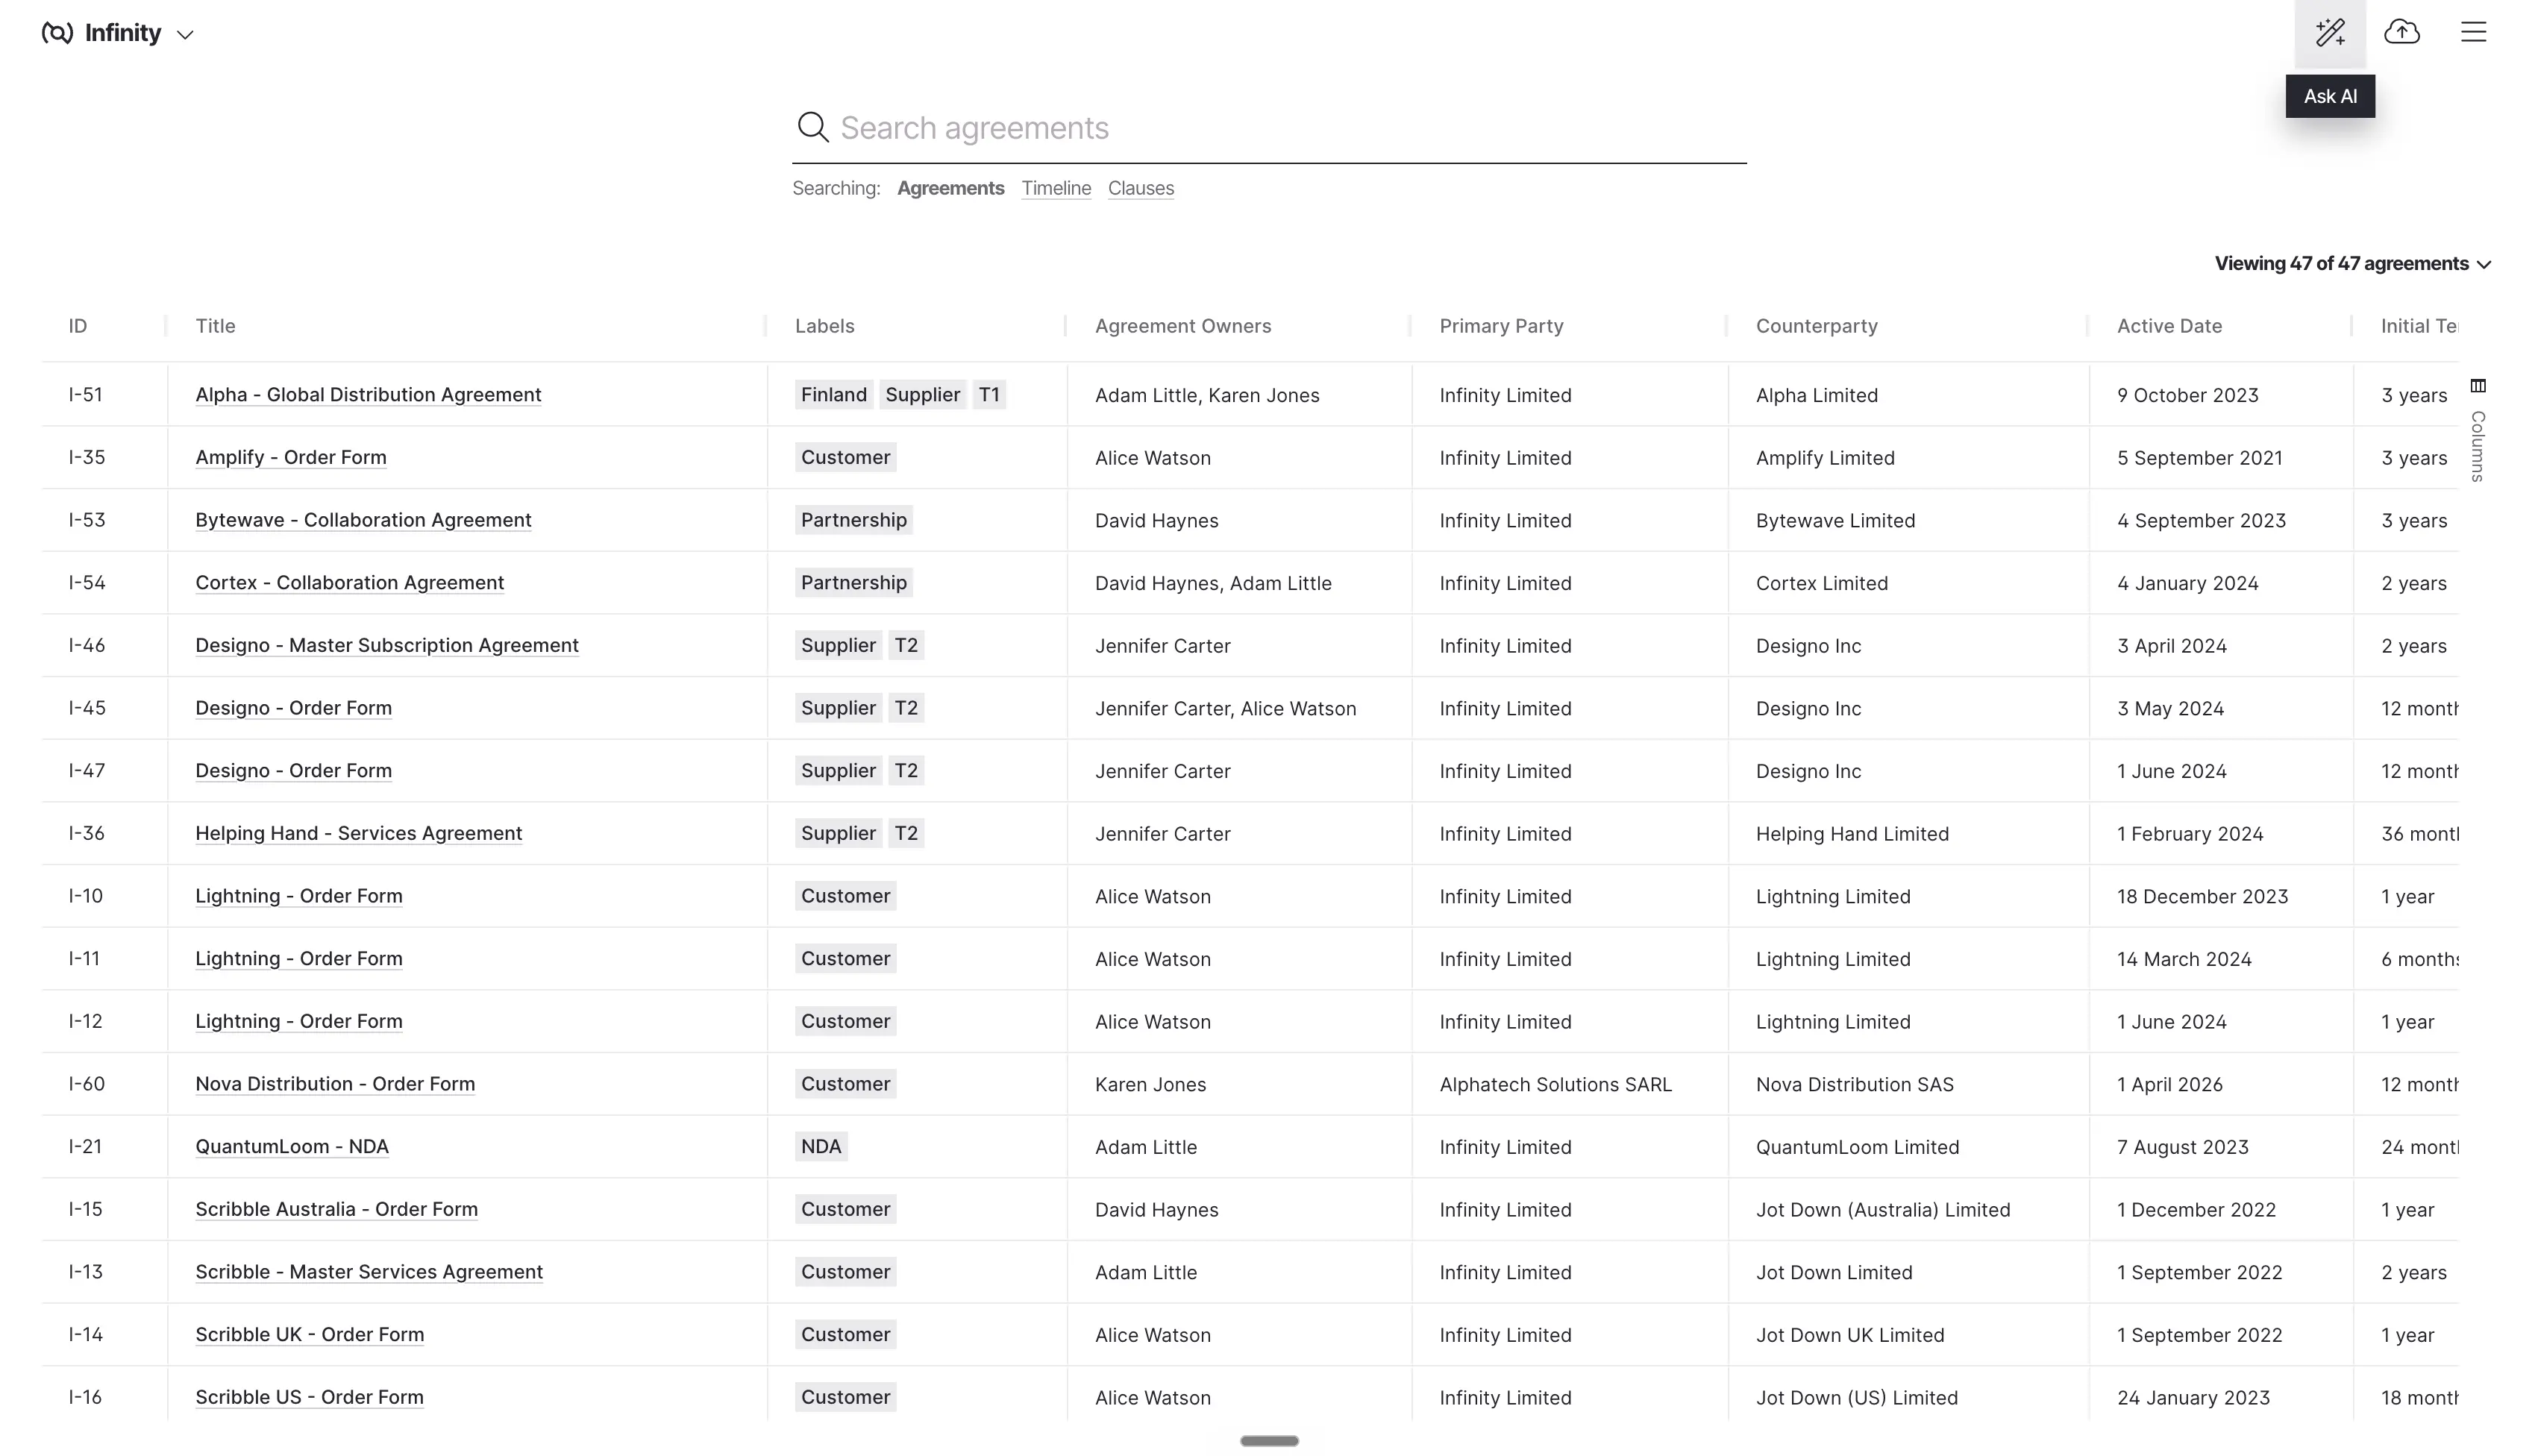This screenshot has width=2538, height=1456.
Task: Click the Finland label on Alpha agreement
Action: click(834, 395)
